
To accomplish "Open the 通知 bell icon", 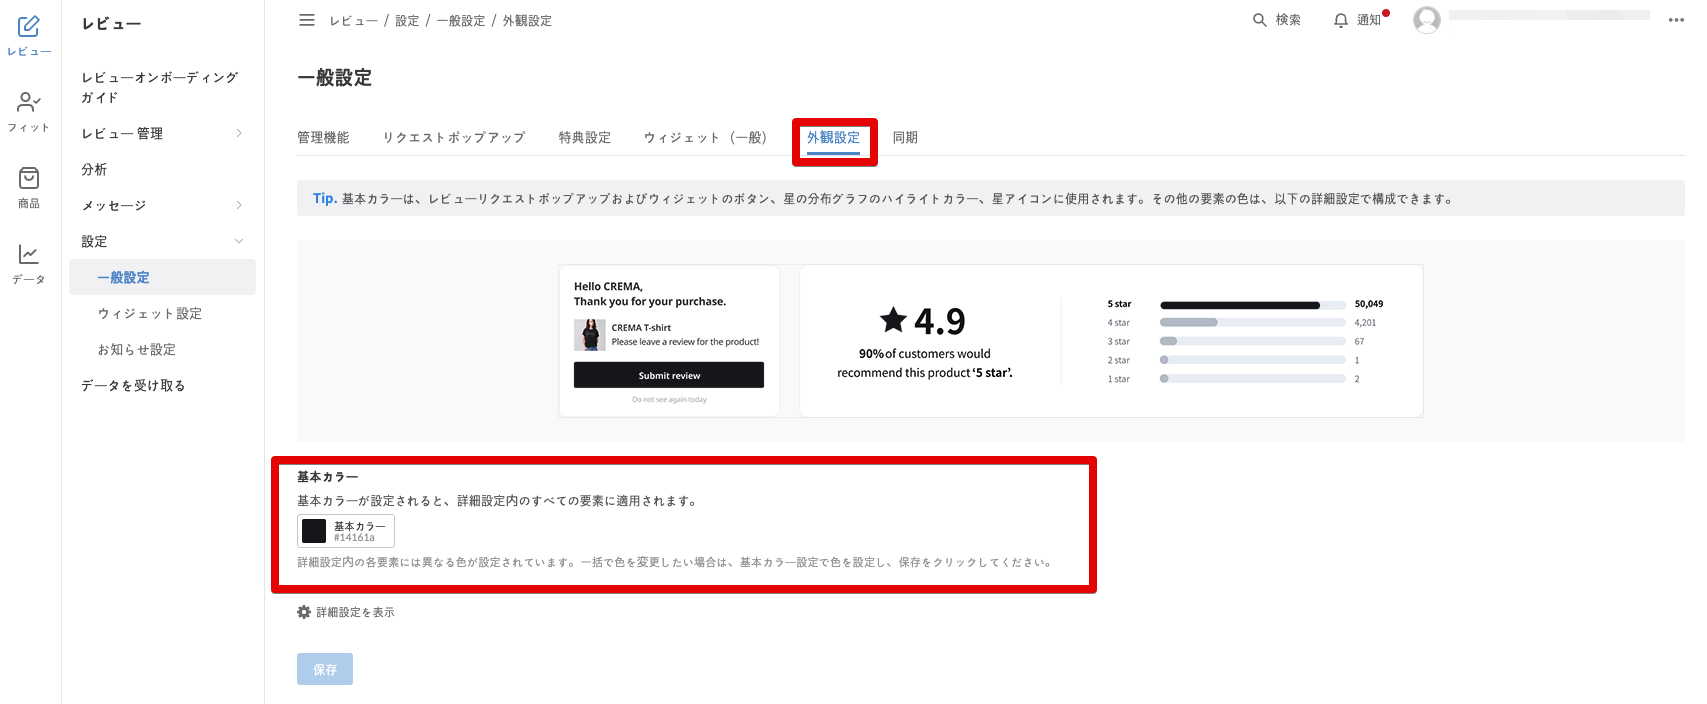I will [1341, 20].
